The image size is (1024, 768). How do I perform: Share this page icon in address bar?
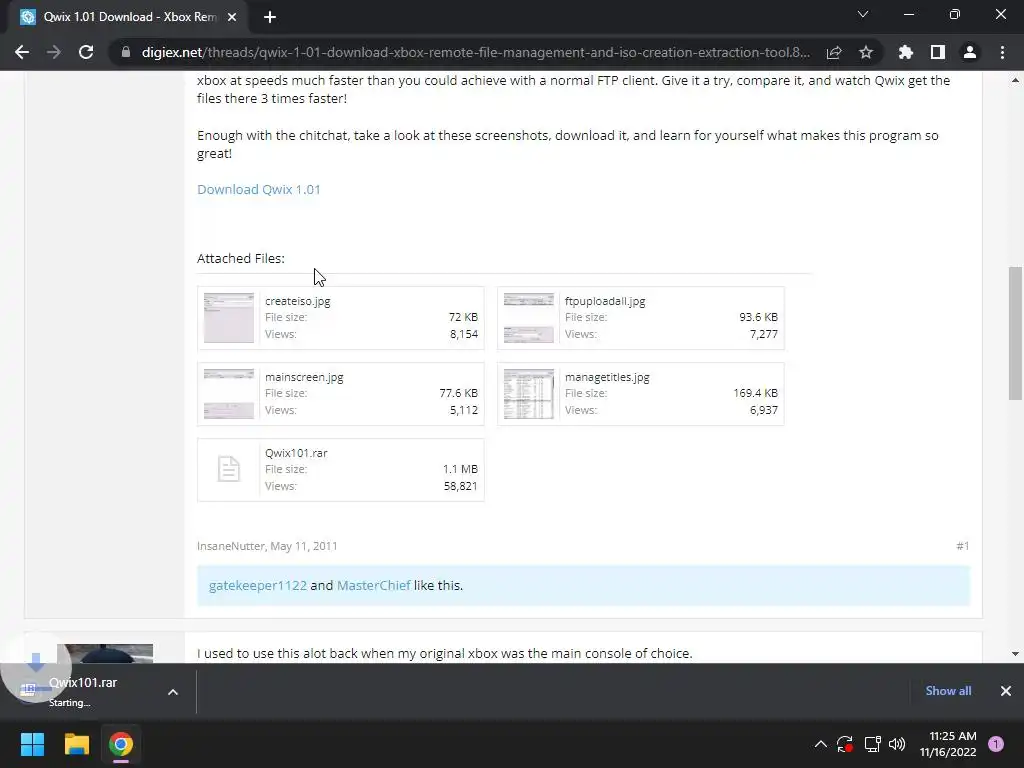point(834,52)
